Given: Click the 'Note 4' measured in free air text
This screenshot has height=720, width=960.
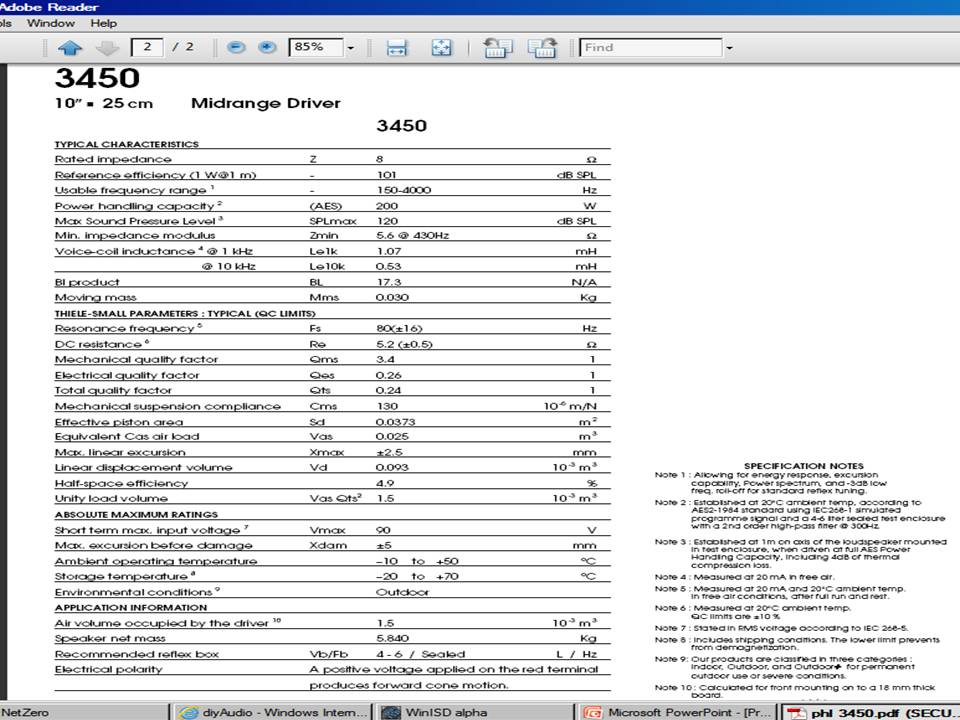Looking at the screenshot, I should click(x=744, y=577).
